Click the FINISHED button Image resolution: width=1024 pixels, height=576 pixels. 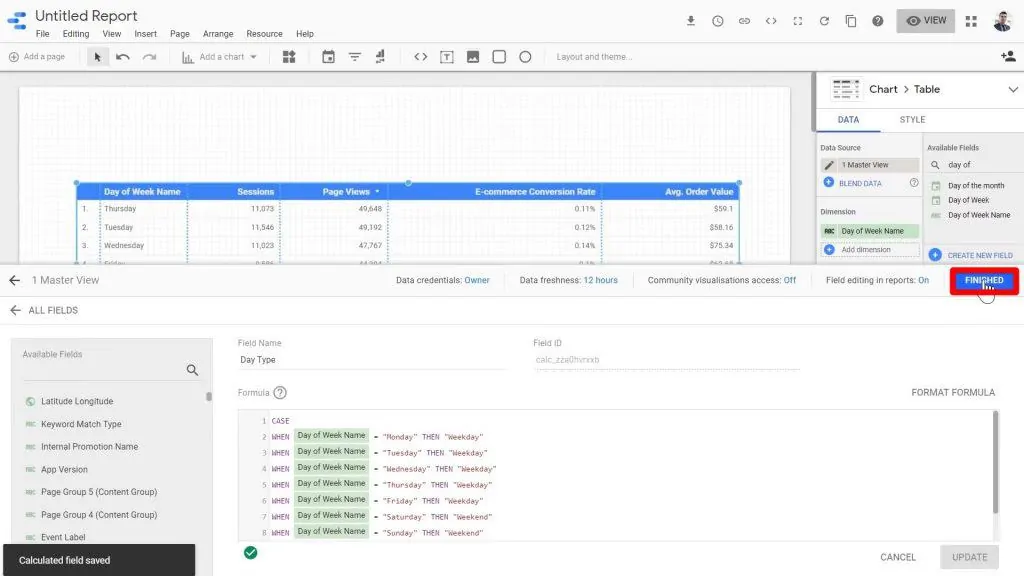click(x=983, y=280)
